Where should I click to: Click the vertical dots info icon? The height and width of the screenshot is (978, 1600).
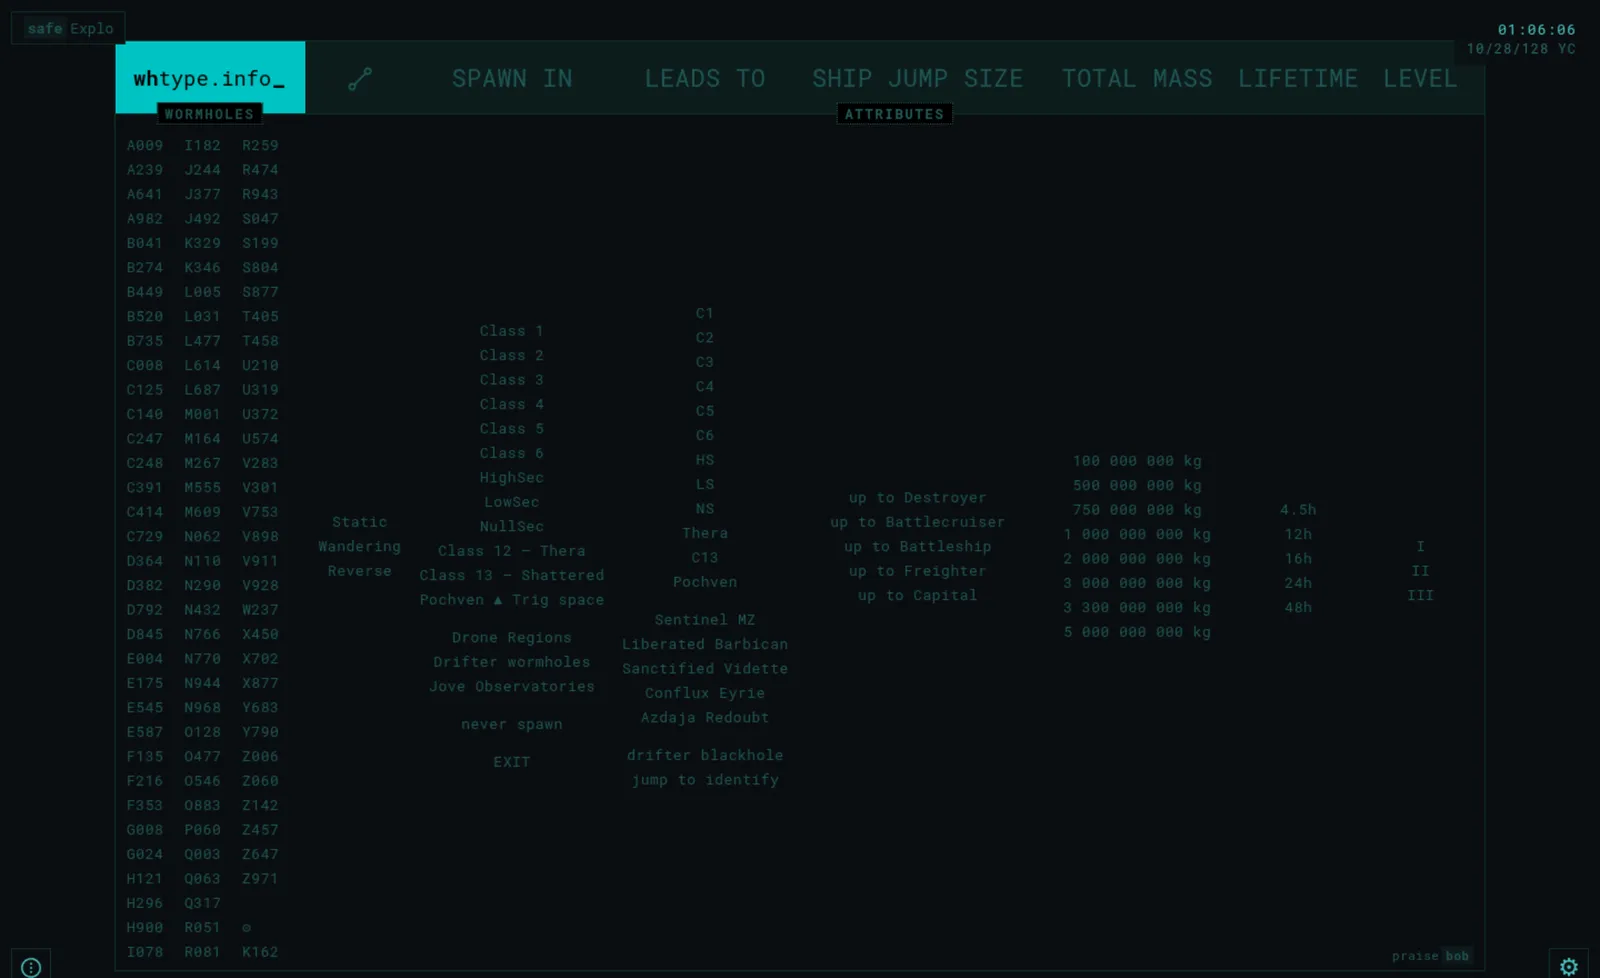(31, 966)
